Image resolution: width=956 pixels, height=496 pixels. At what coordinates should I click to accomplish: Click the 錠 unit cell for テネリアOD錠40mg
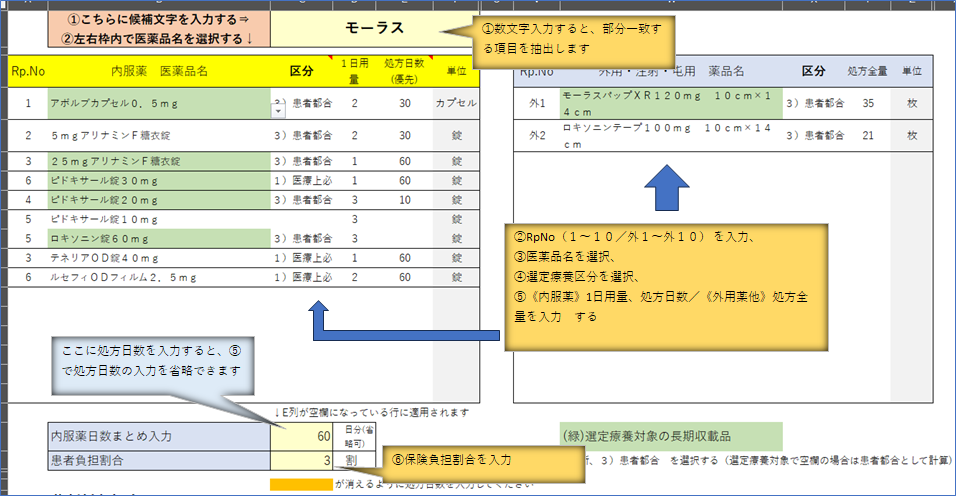456,258
